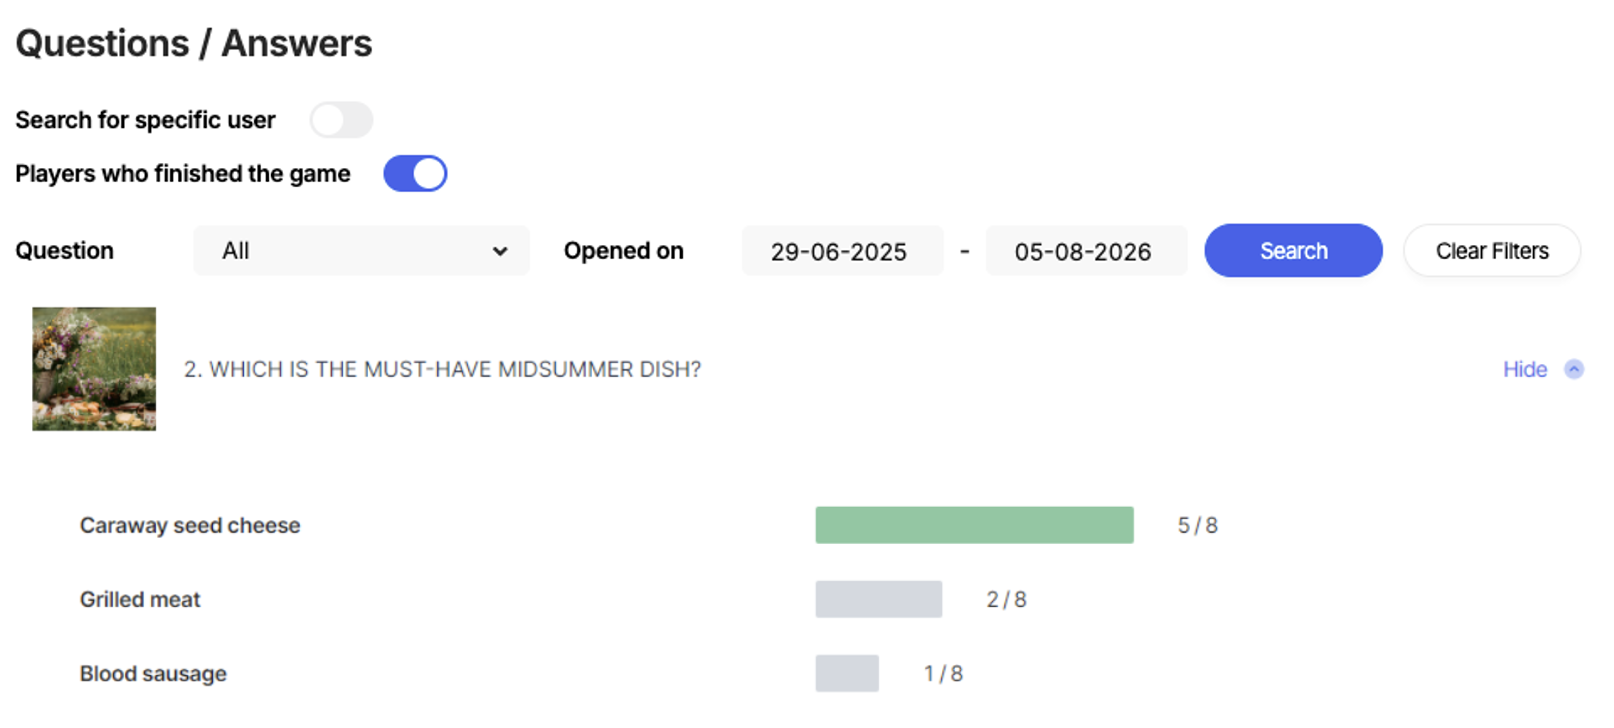Open the midsummer picnic thumbnail image

tap(94, 369)
